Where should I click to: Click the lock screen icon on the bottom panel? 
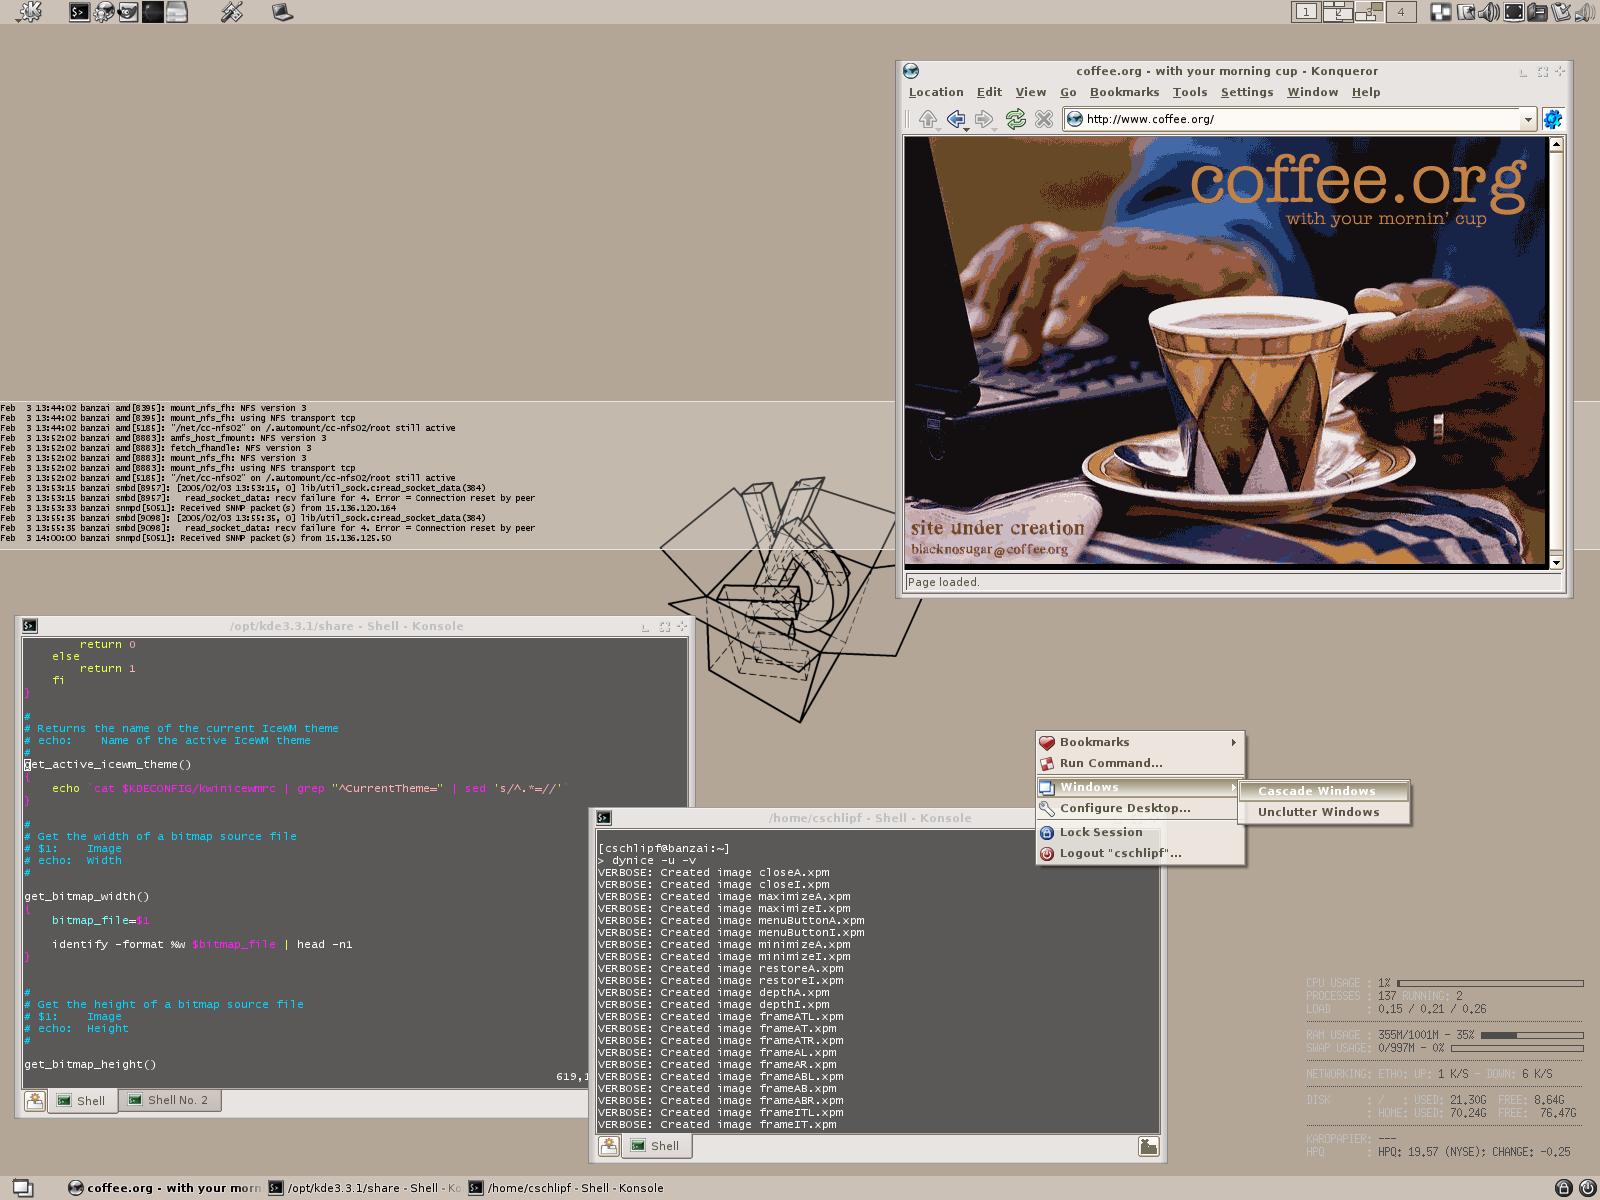[x=1565, y=1188]
